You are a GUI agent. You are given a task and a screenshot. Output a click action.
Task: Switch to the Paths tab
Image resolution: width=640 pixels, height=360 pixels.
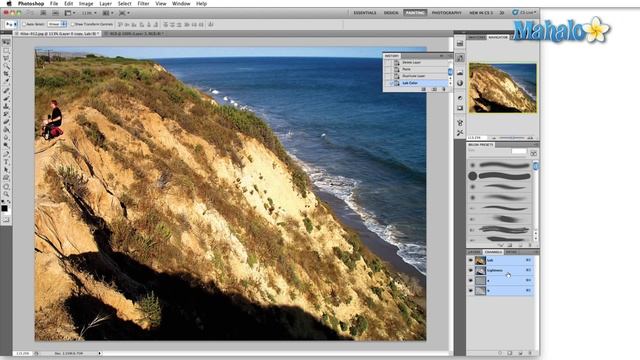[511, 252]
